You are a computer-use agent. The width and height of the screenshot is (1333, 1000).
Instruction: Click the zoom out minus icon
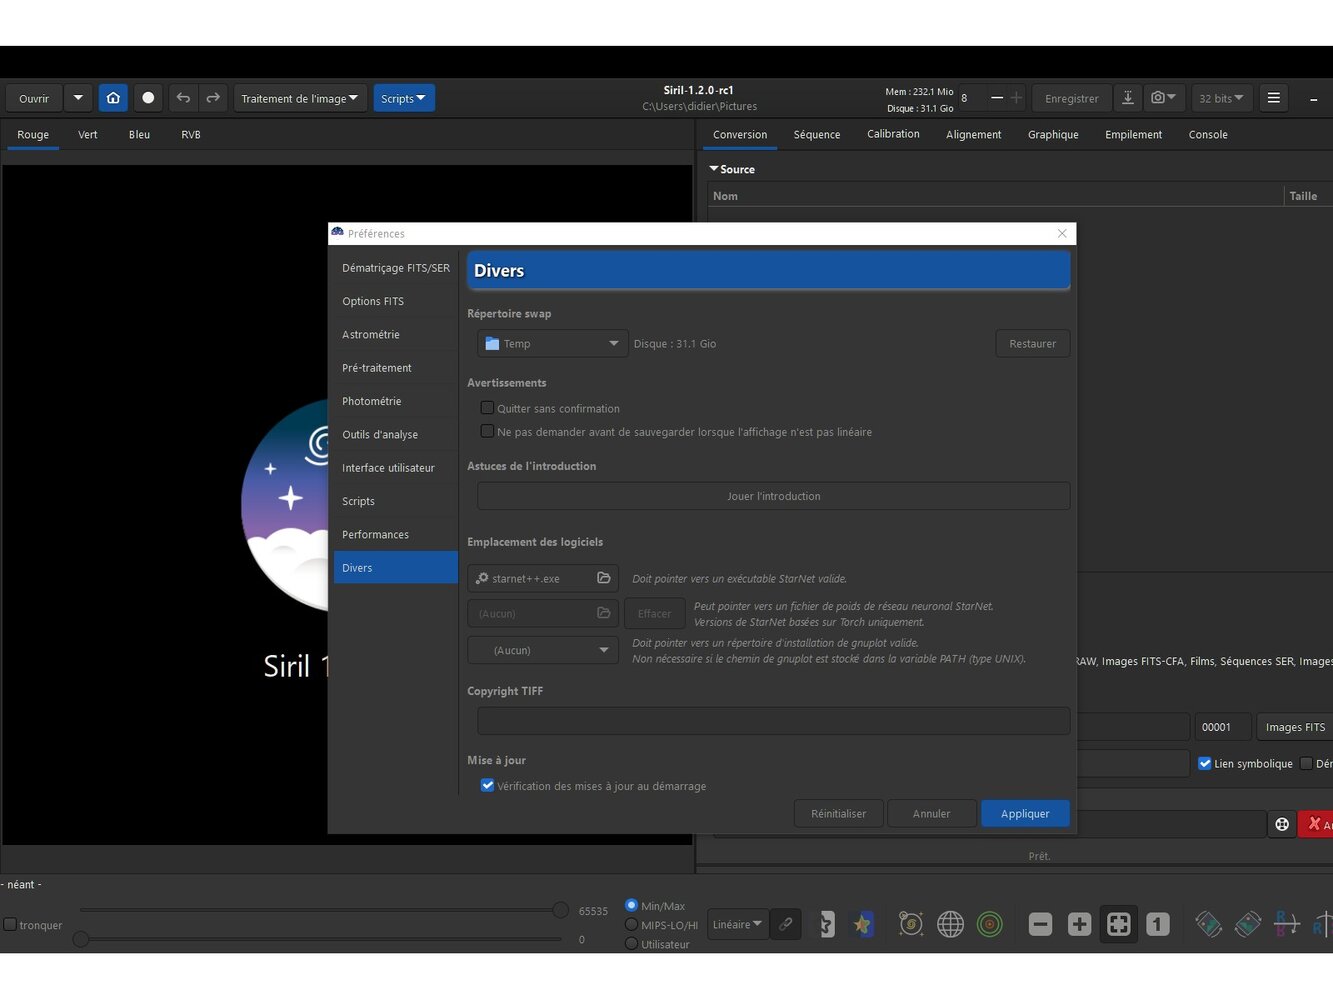(1040, 924)
